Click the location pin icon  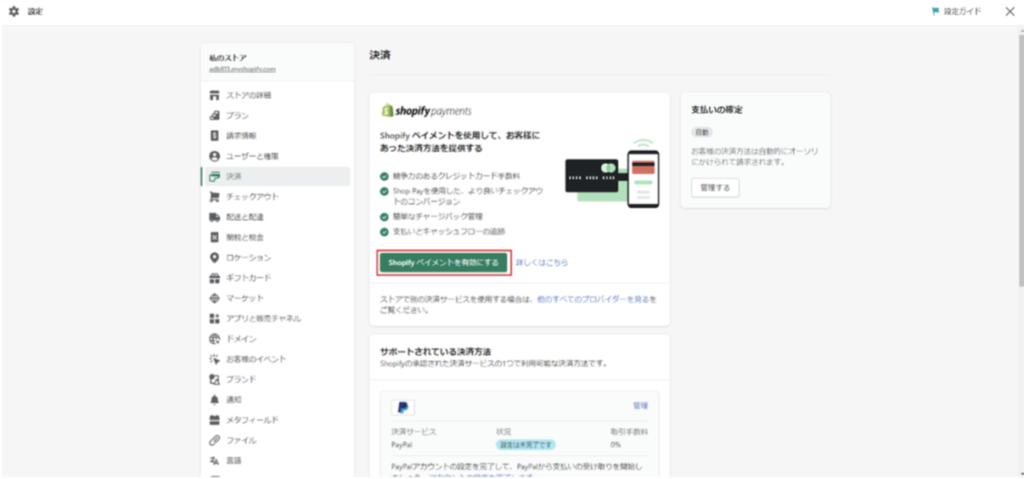coord(214,258)
